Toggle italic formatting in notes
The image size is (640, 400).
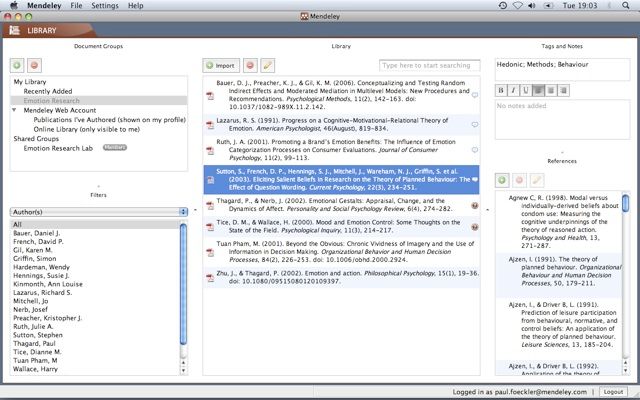click(513, 91)
